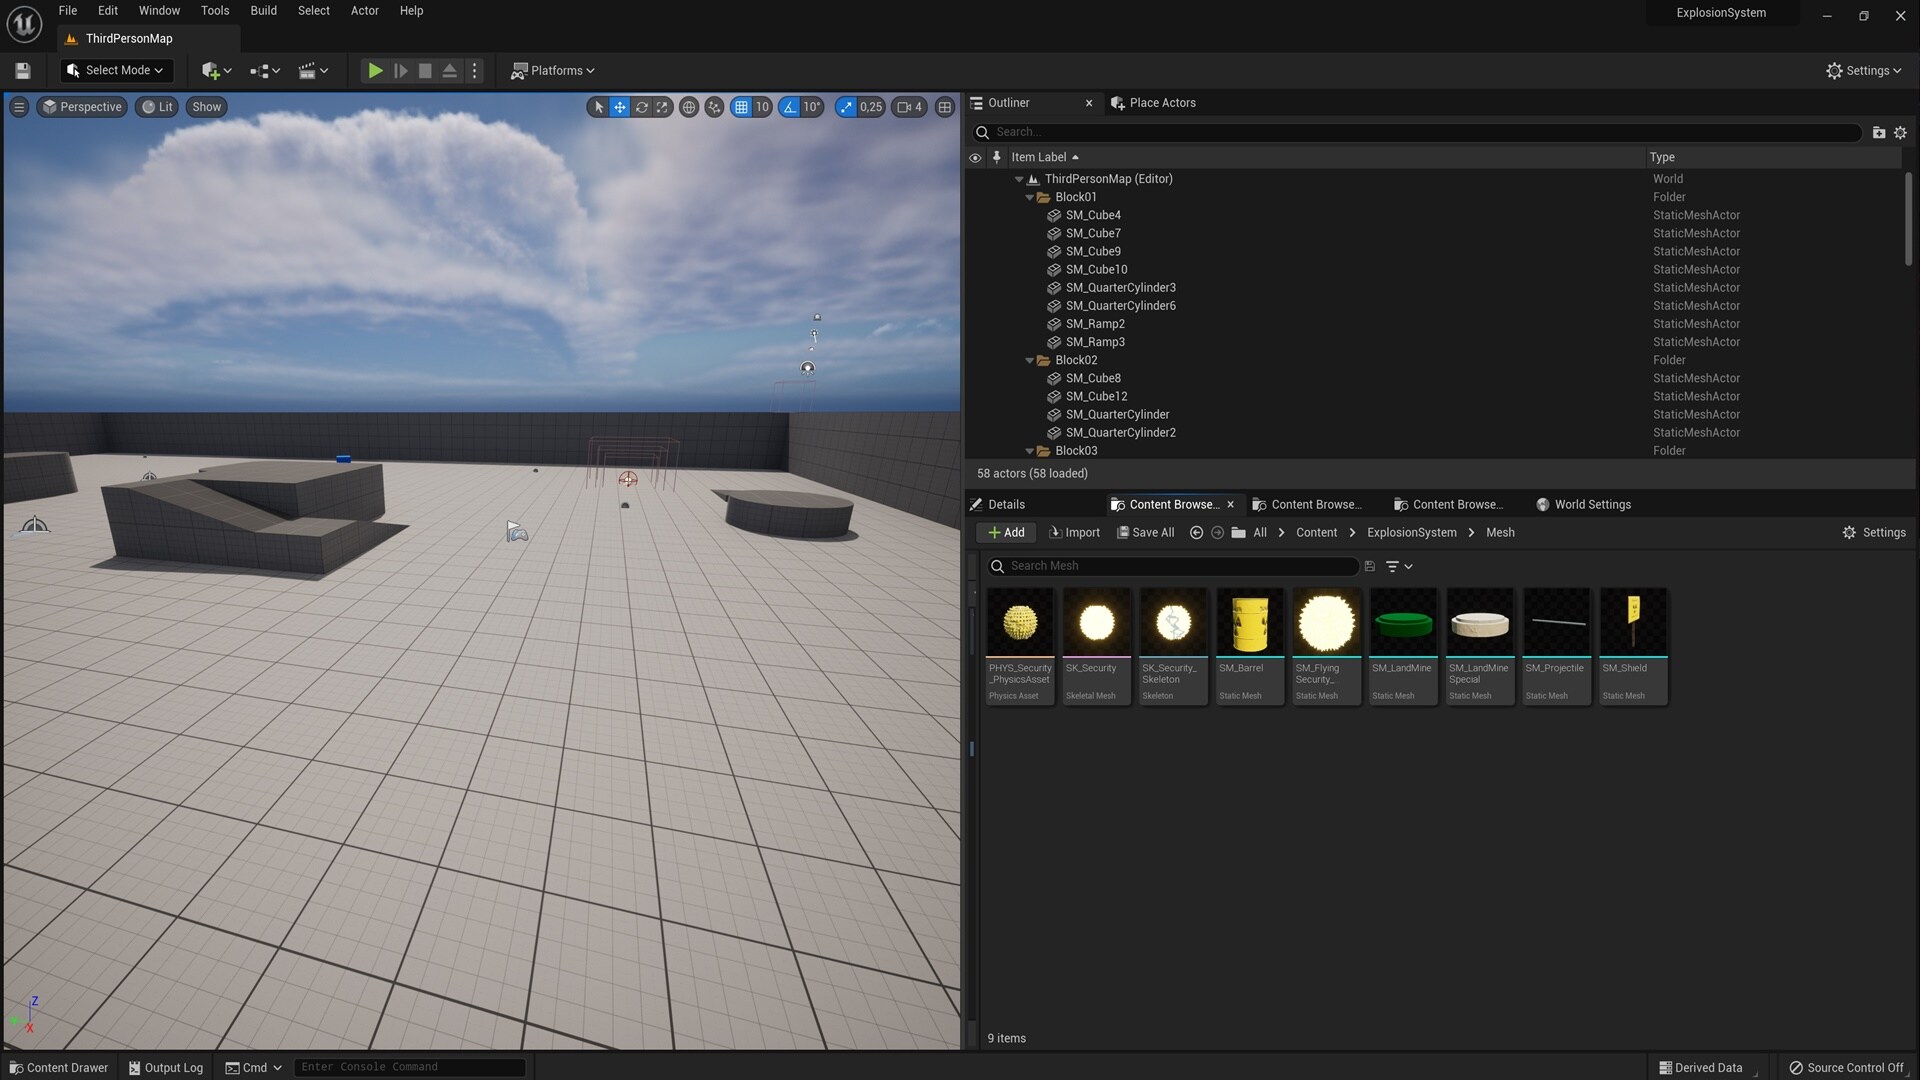Select the Move transform tool

[620, 107]
